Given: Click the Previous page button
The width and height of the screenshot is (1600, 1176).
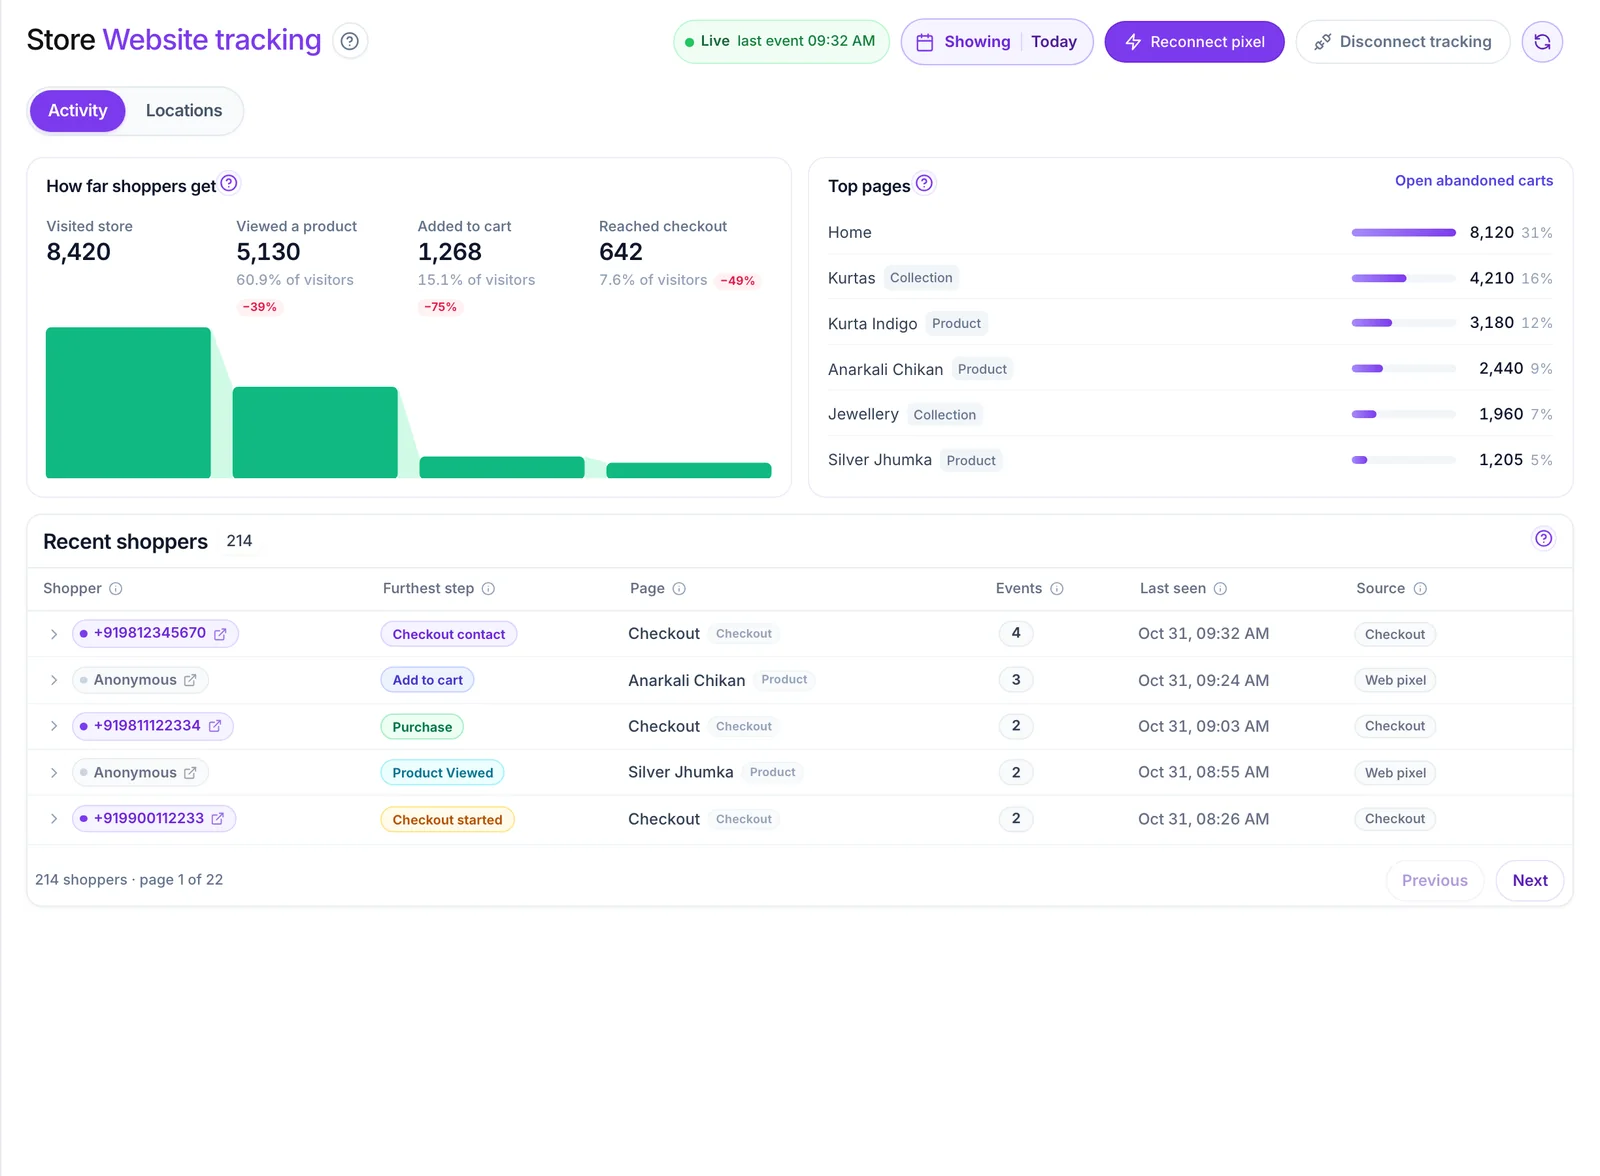Looking at the screenshot, I should click(1434, 881).
